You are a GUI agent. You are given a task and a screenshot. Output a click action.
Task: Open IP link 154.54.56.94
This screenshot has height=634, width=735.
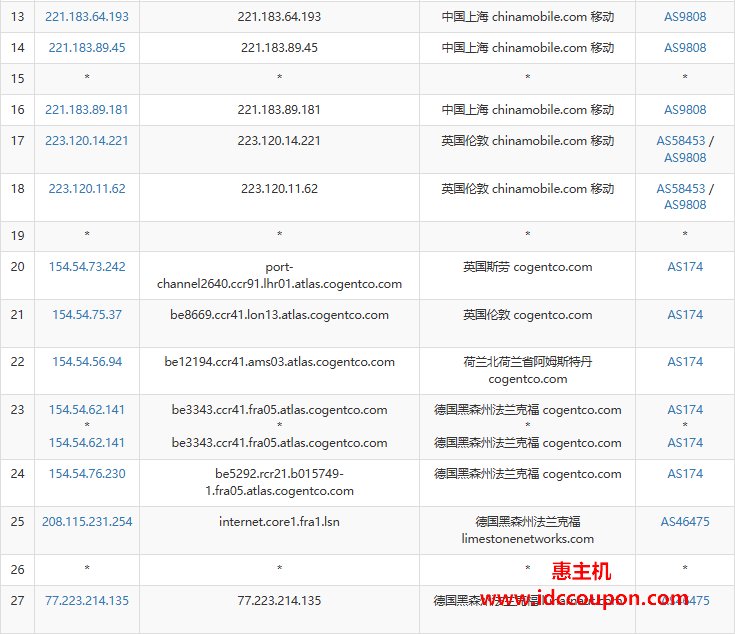87,362
